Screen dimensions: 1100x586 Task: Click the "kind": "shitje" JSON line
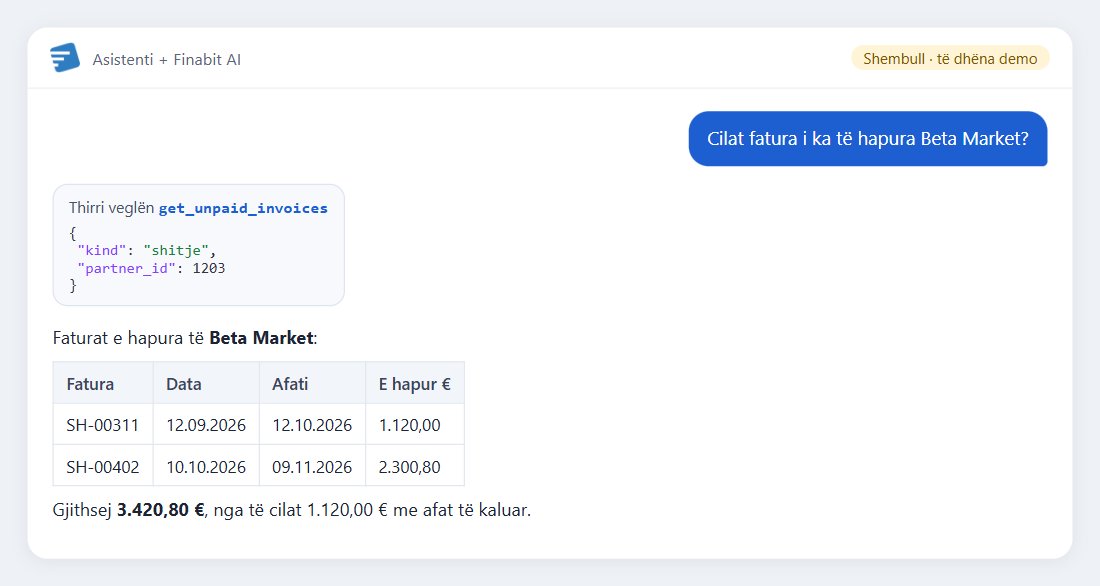(147, 251)
